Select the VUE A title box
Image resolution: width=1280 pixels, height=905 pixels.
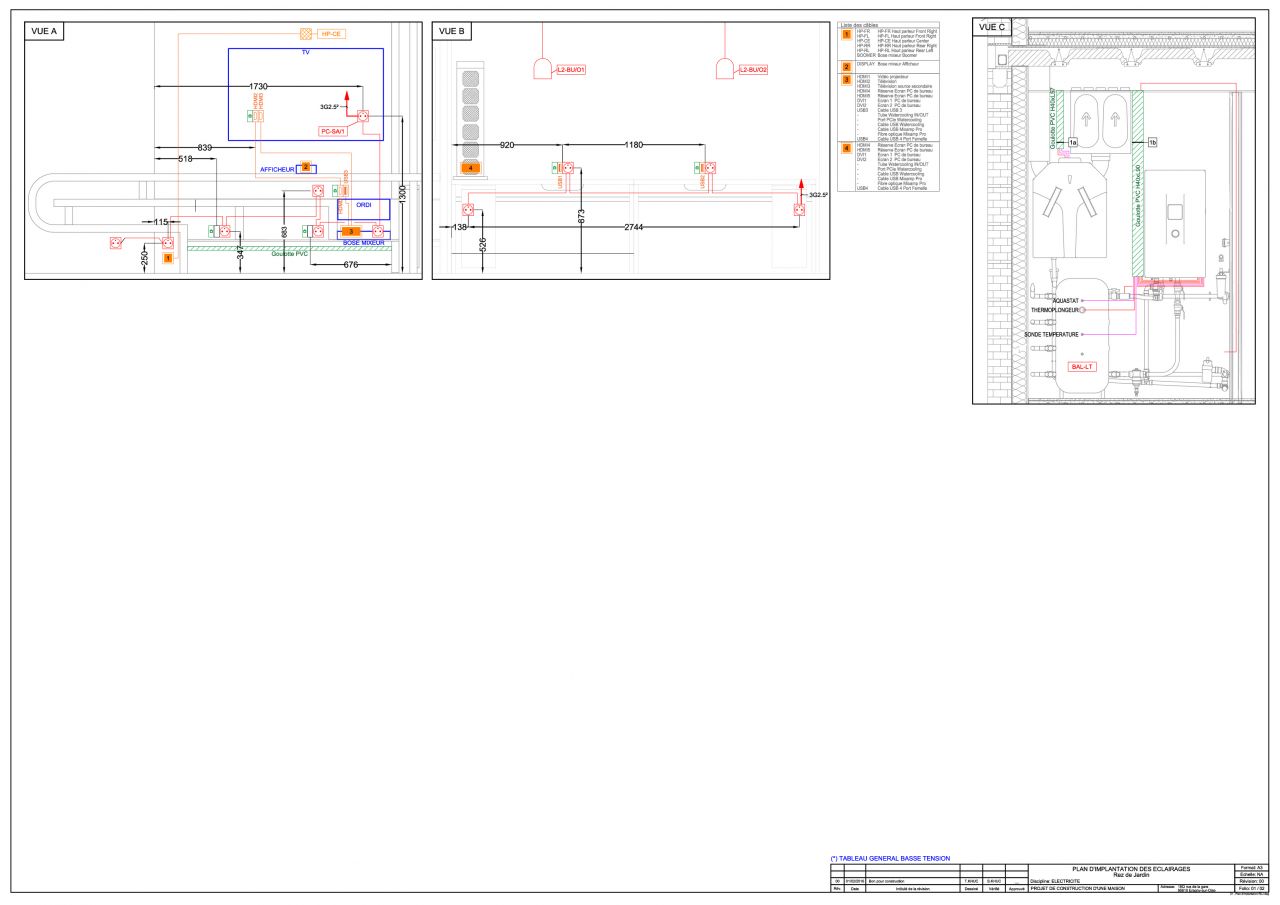click(x=44, y=31)
